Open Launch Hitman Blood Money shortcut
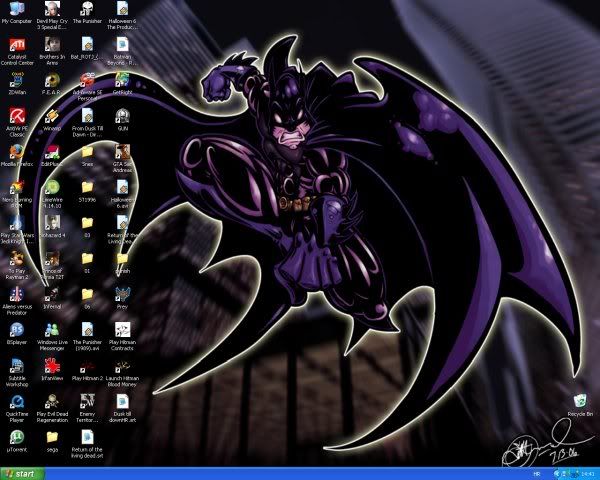 coord(122,372)
